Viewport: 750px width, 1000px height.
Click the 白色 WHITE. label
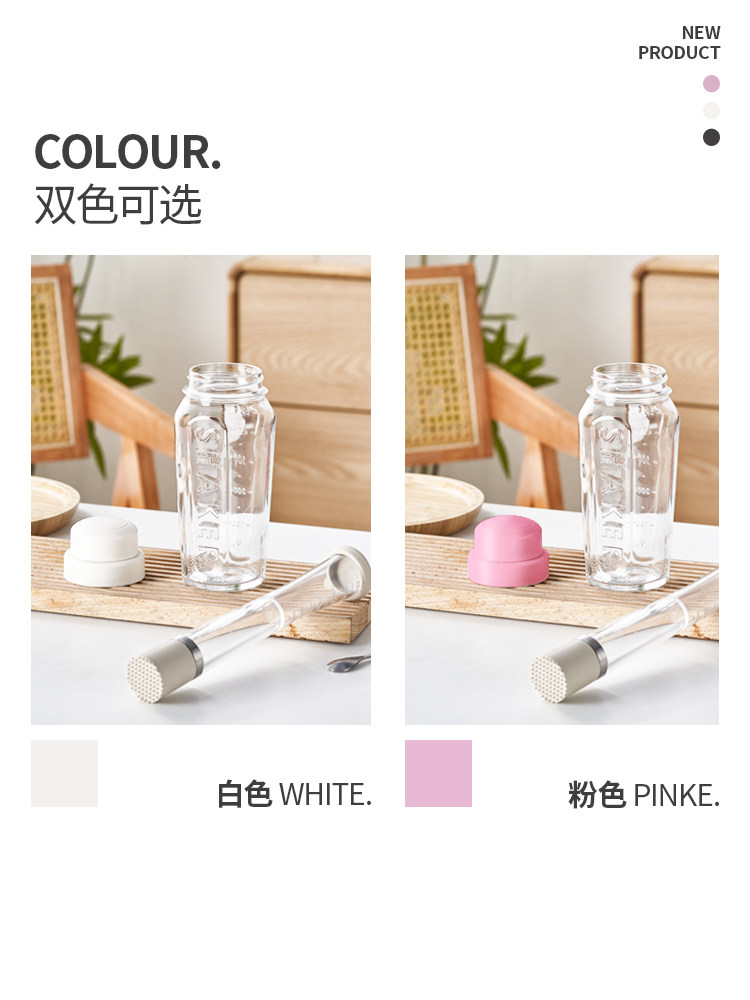click(x=294, y=795)
